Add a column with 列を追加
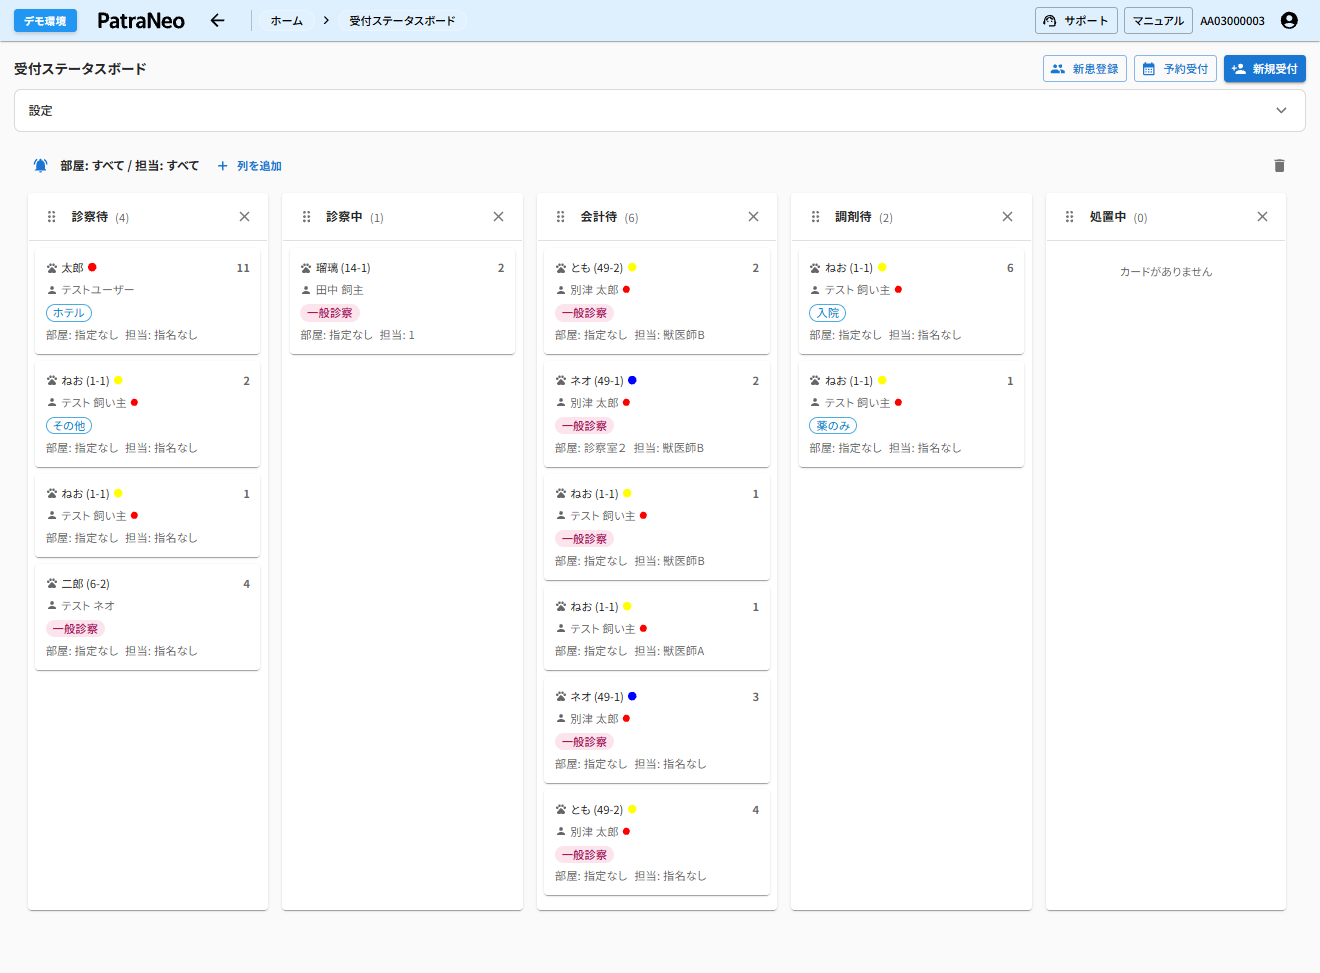Screen dimensions: 1320x973 (x=250, y=166)
